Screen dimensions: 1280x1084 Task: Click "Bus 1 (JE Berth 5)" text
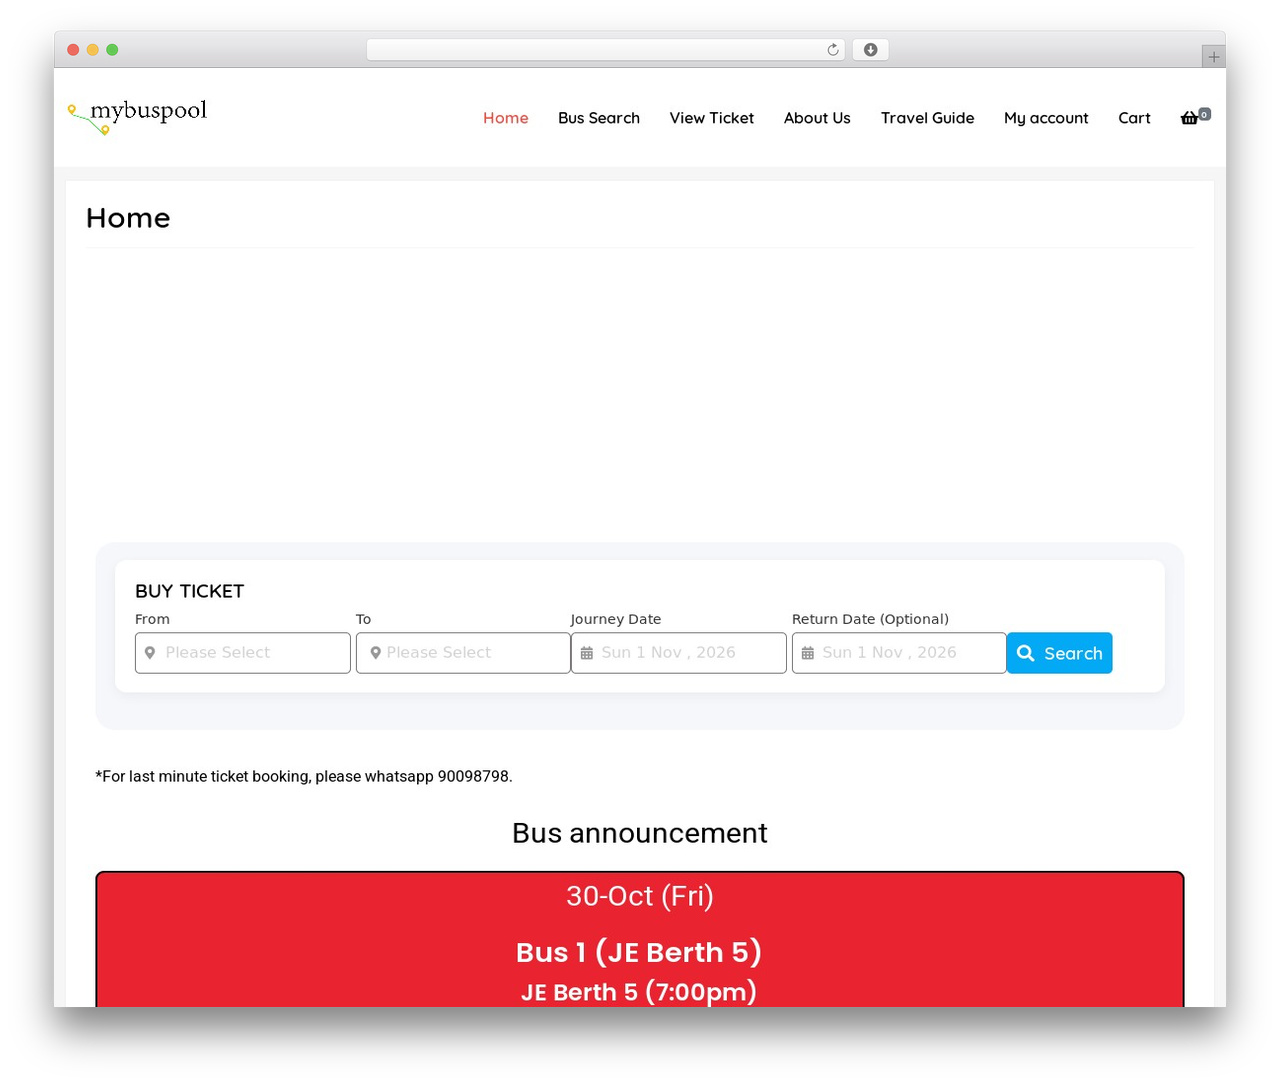639,952
